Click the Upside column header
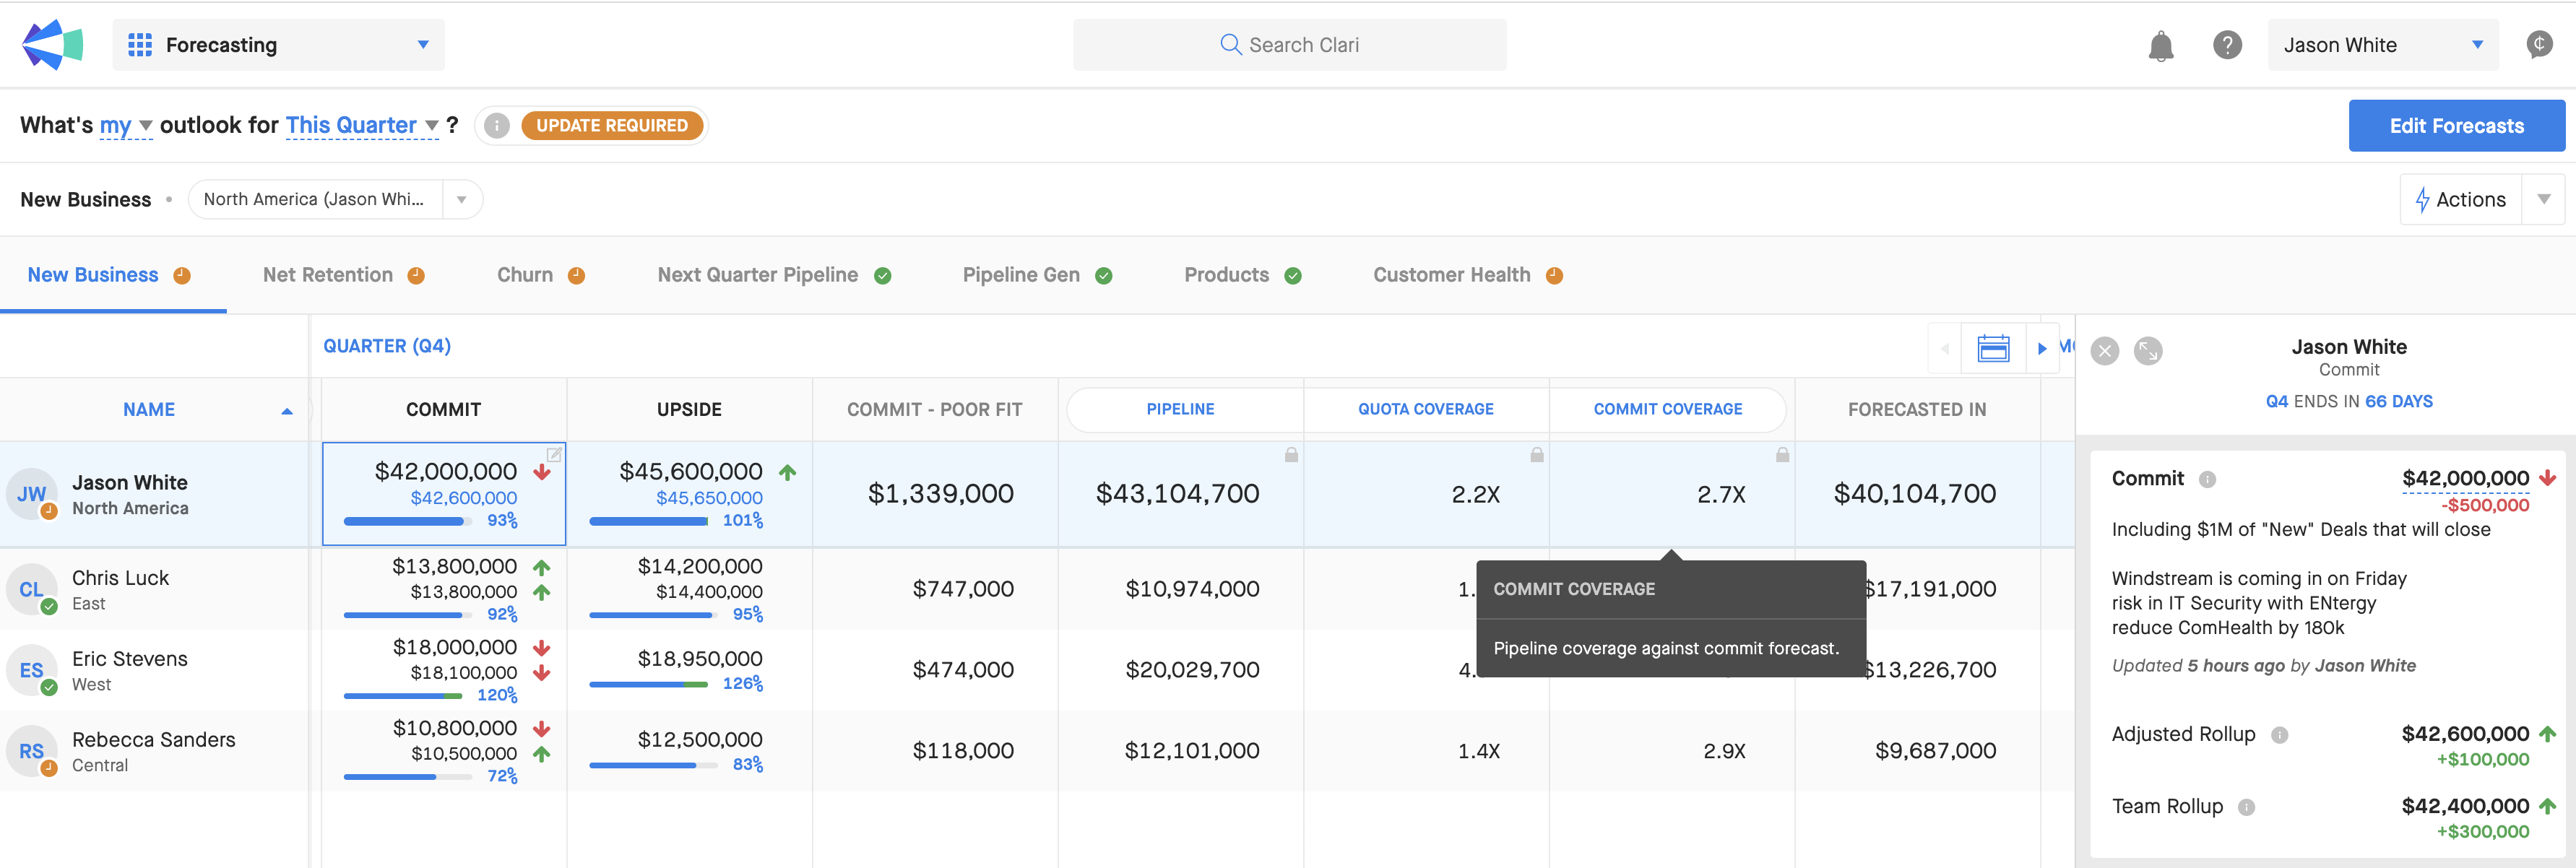The image size is (2576, 868). [x=689, y=410]
